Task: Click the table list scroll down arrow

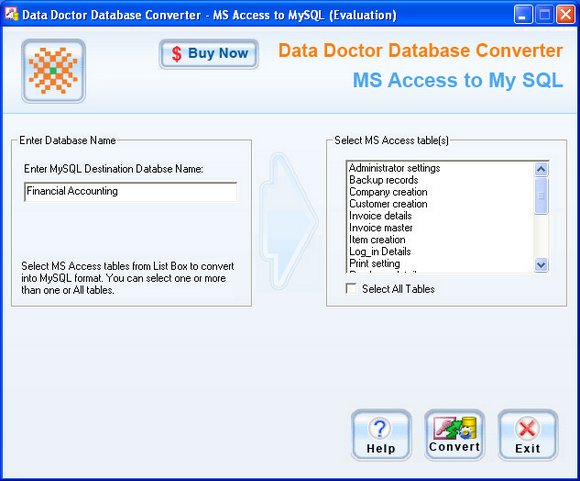Action: point(541,265)
